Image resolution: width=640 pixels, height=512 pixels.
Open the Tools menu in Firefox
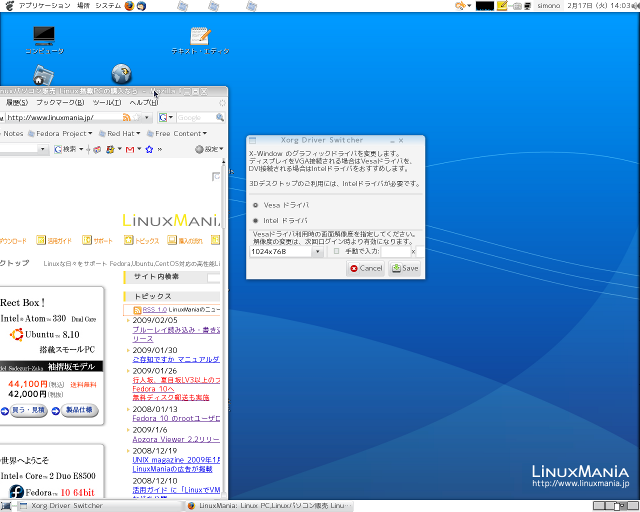106,102
